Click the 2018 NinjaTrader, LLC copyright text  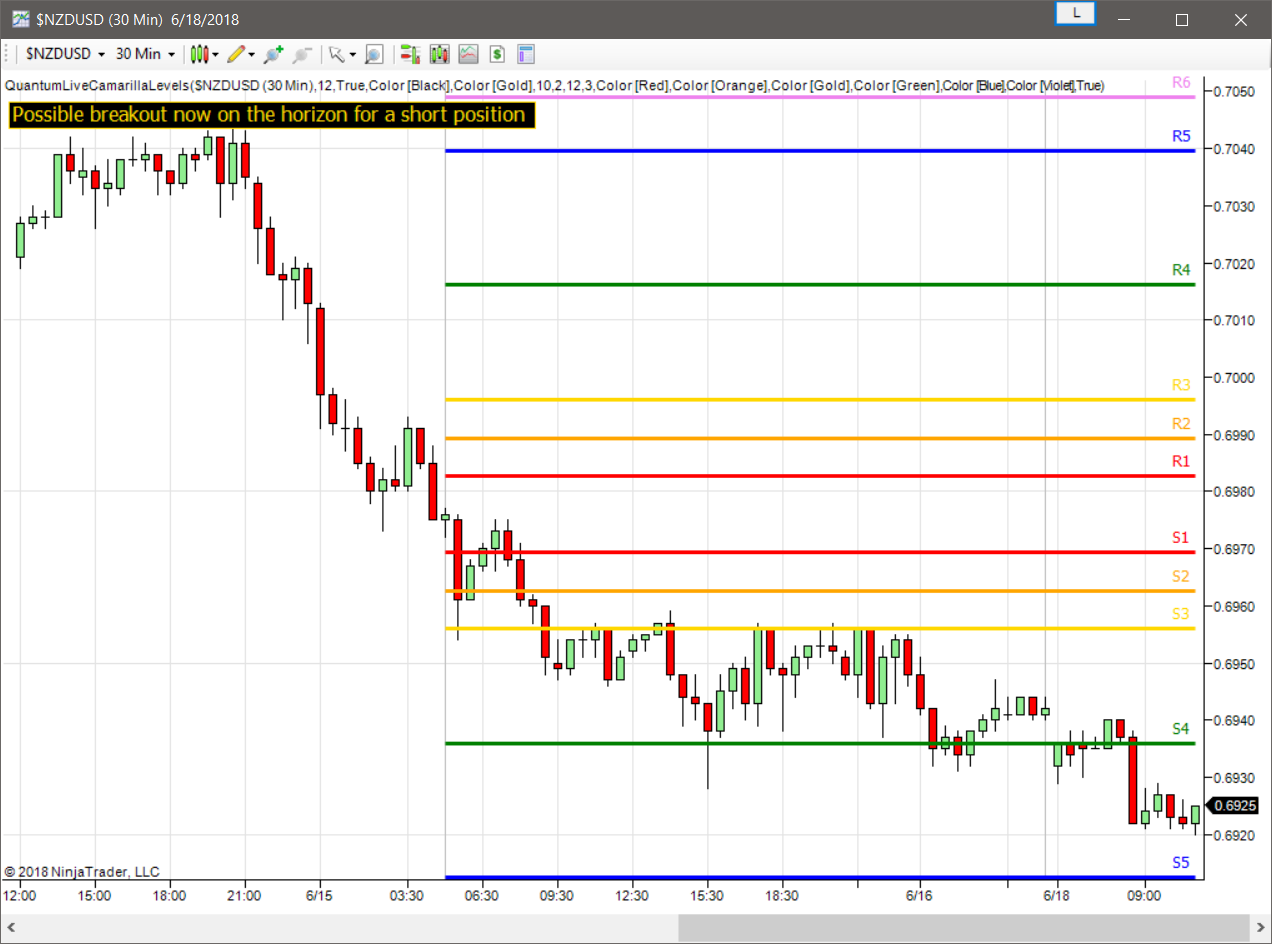point(82,872)
